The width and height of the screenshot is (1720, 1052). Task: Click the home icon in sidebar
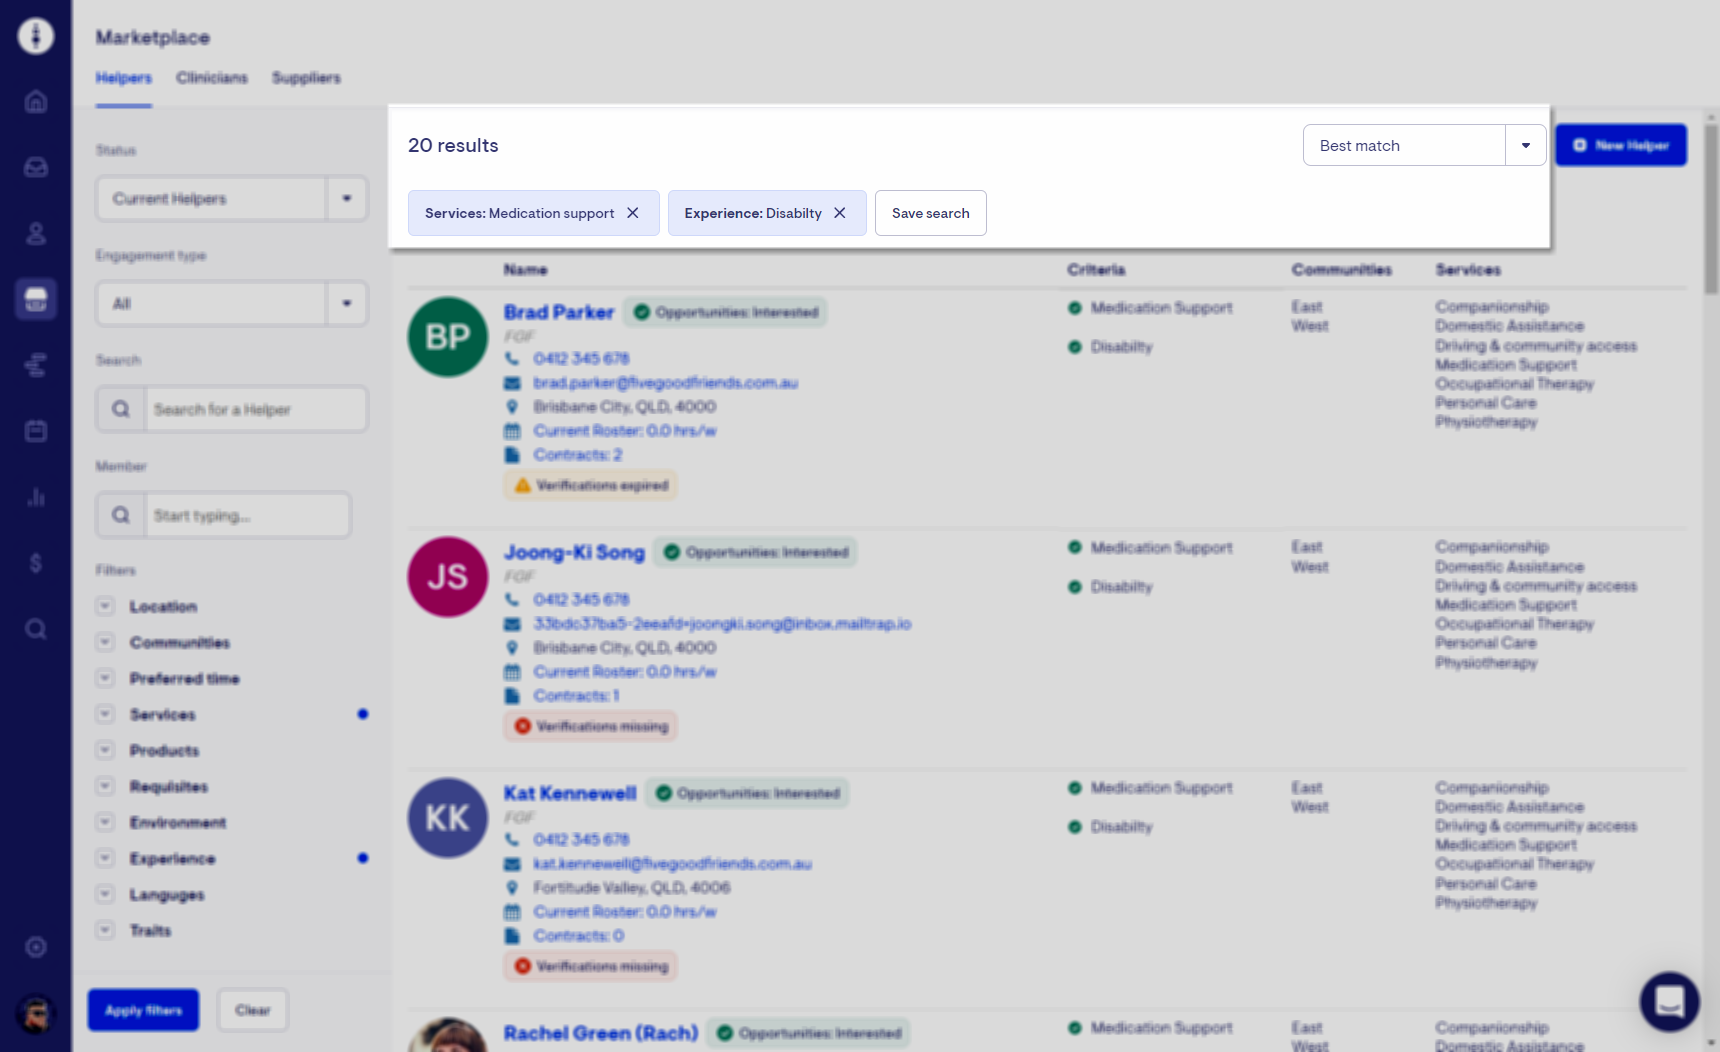36,102
